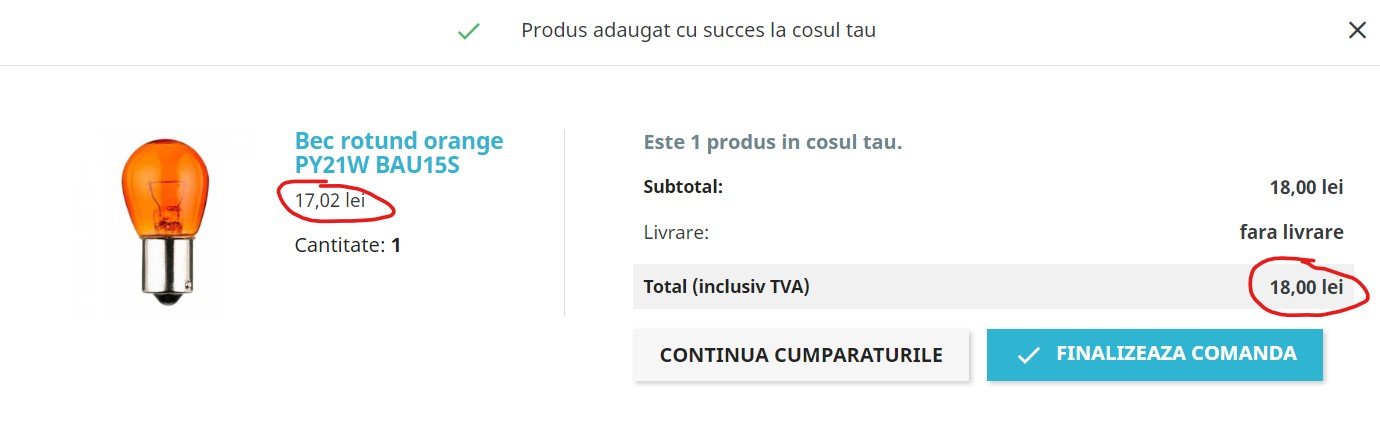The height and width of the screenshot is (440, 1380).
Task: Click the Livrare label
Action: 676,233
